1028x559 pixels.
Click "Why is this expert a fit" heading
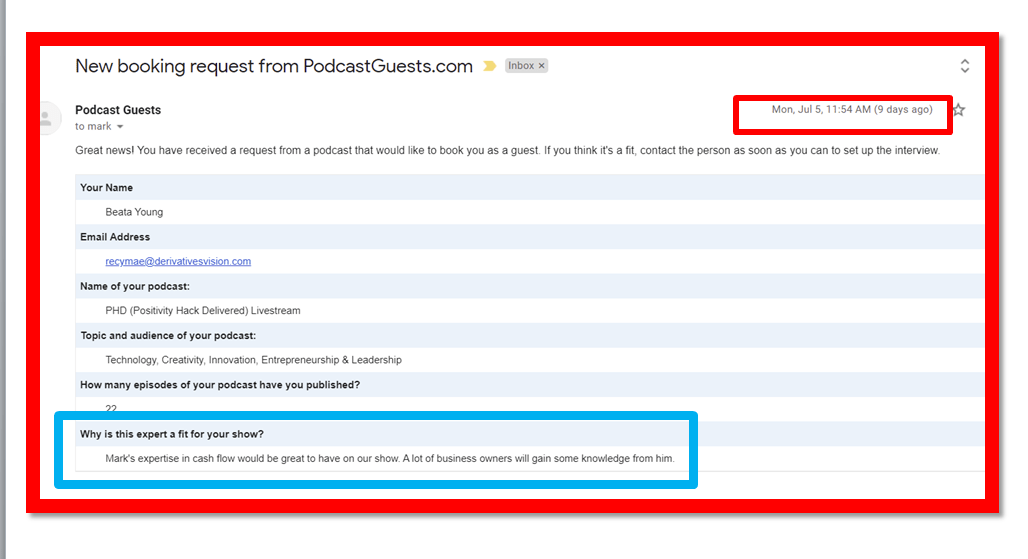[171, 434]
